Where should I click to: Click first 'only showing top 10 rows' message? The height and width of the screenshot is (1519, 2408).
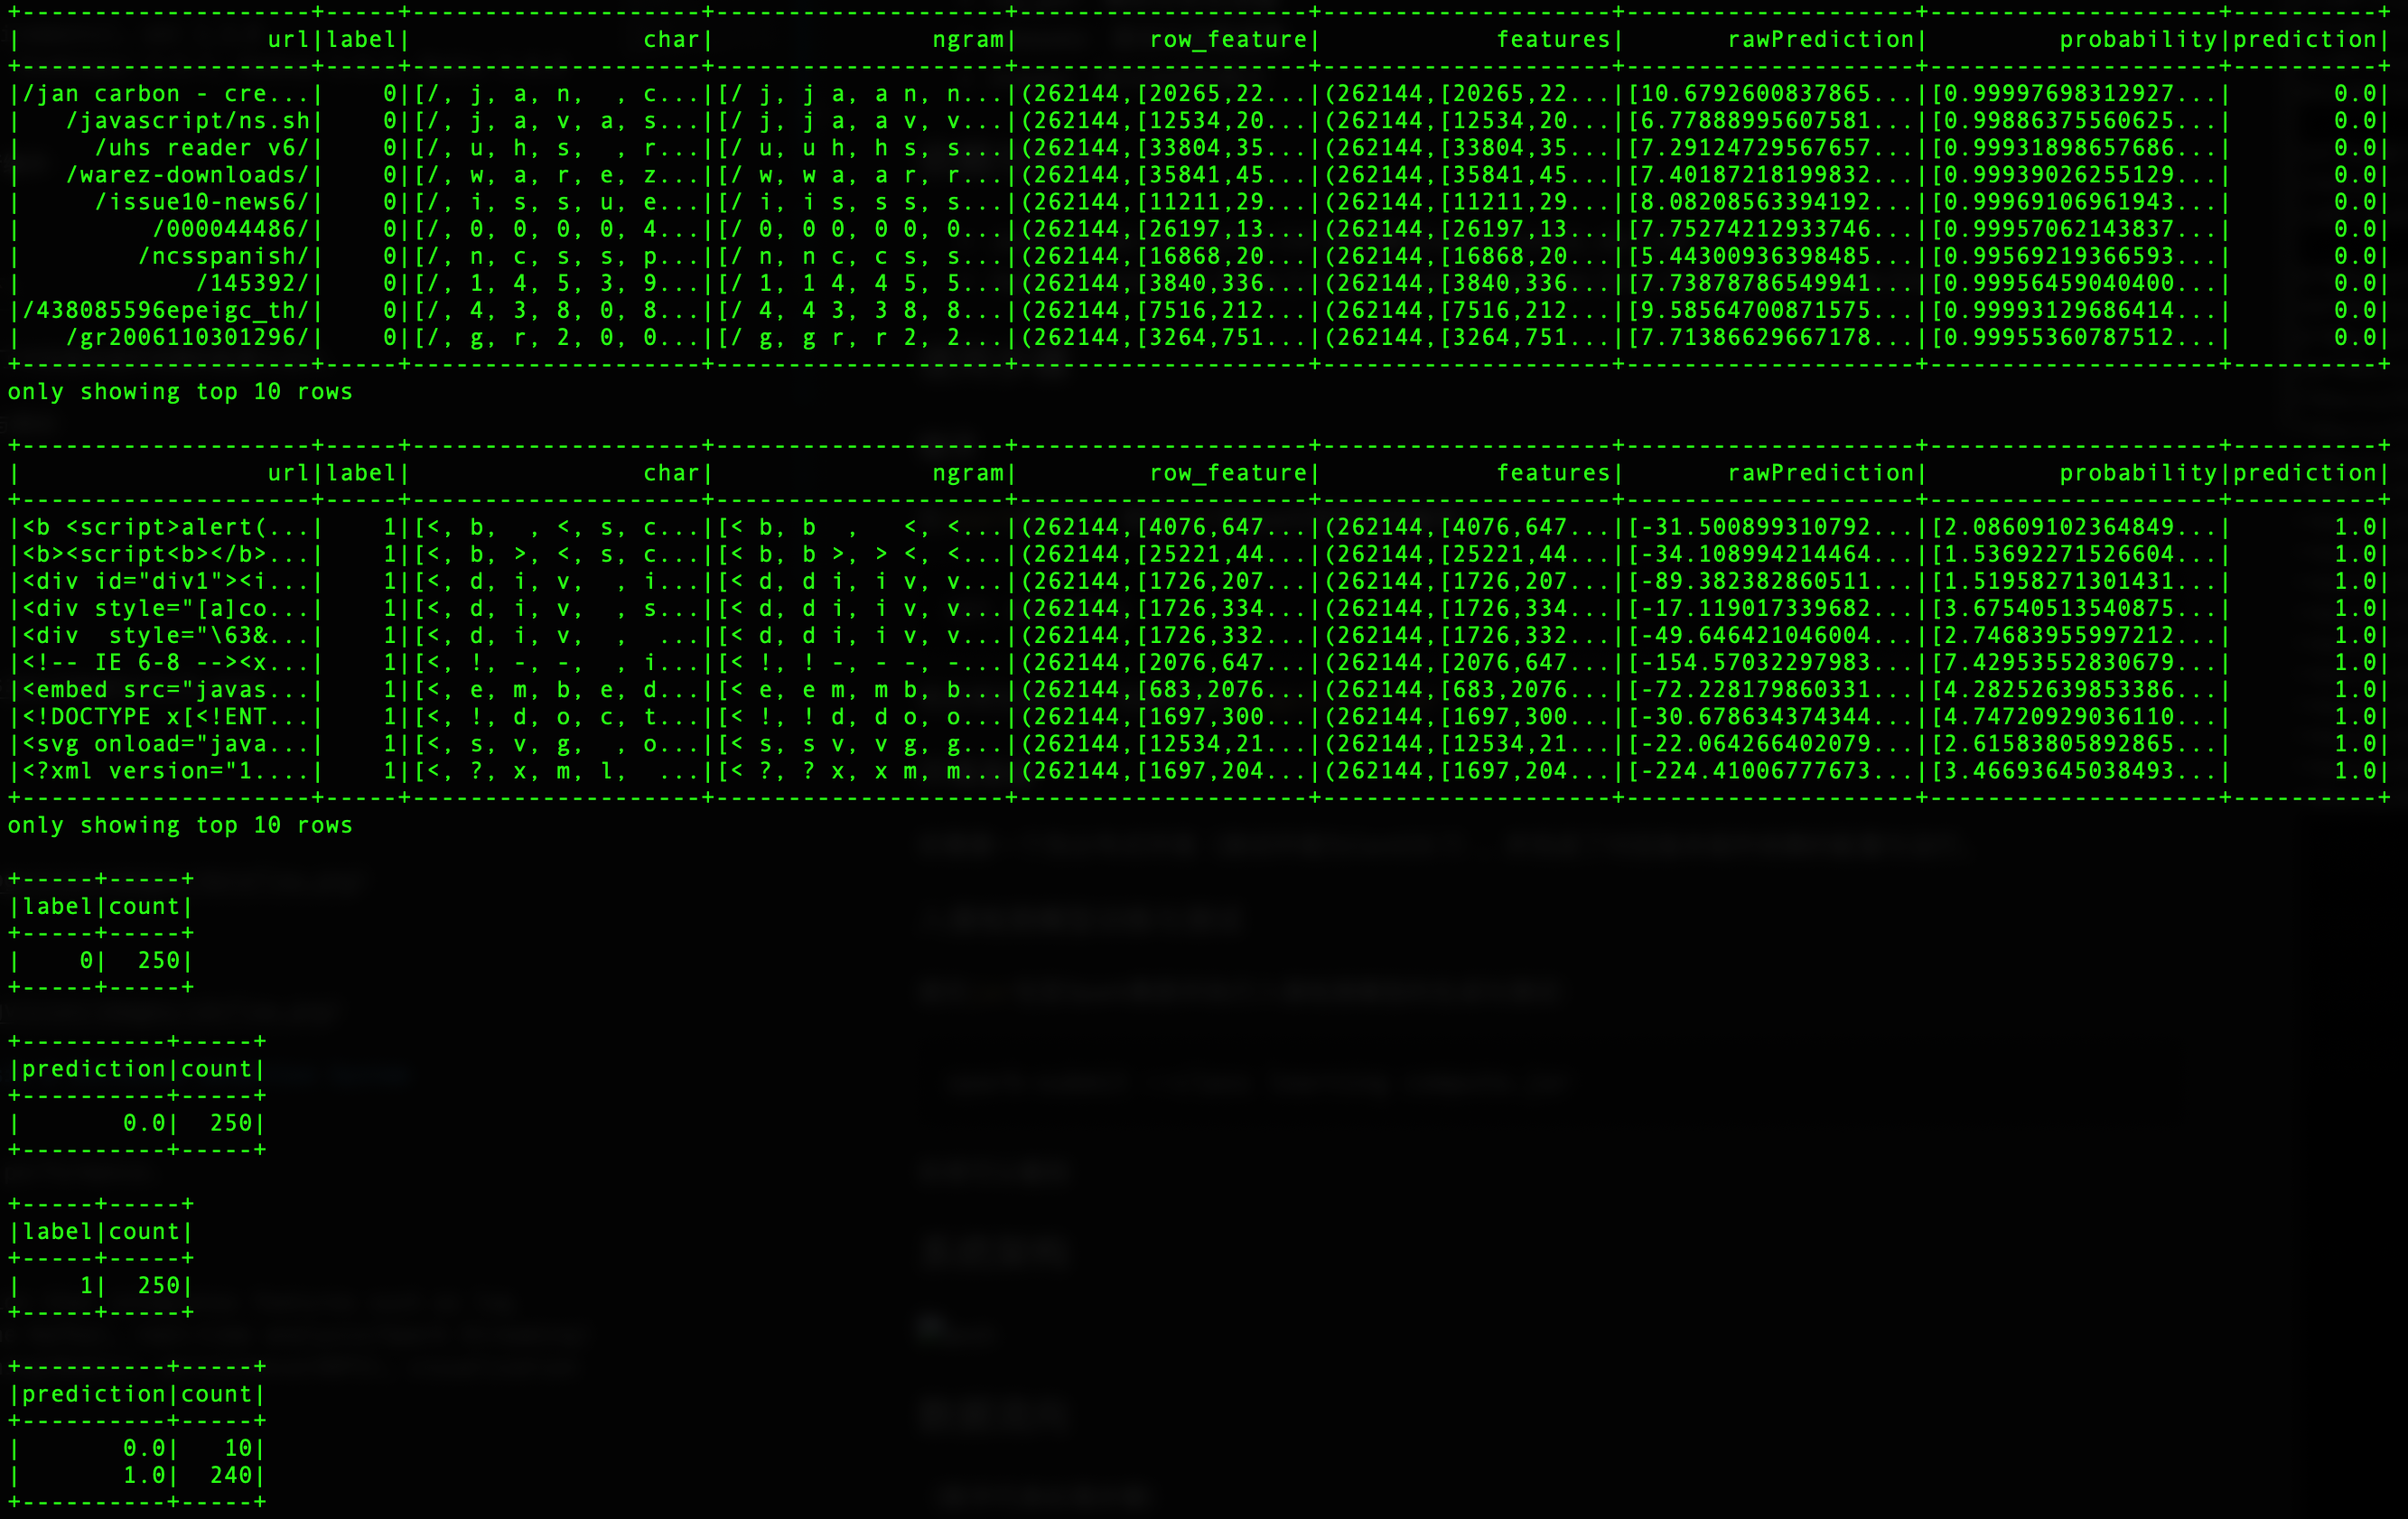click(x=180, y=392)
